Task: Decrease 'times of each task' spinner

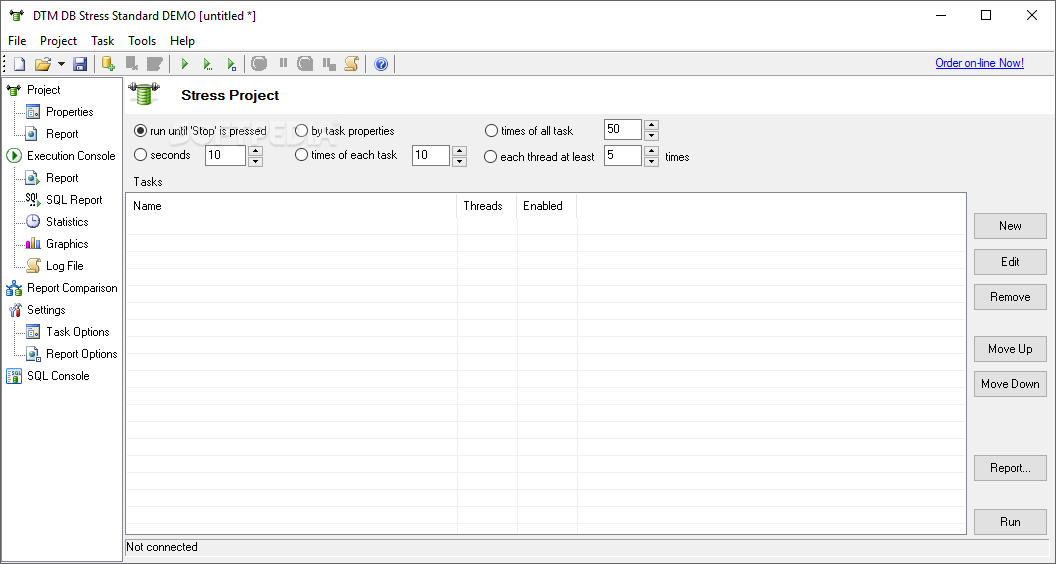Action: click(x=459, y=161)
